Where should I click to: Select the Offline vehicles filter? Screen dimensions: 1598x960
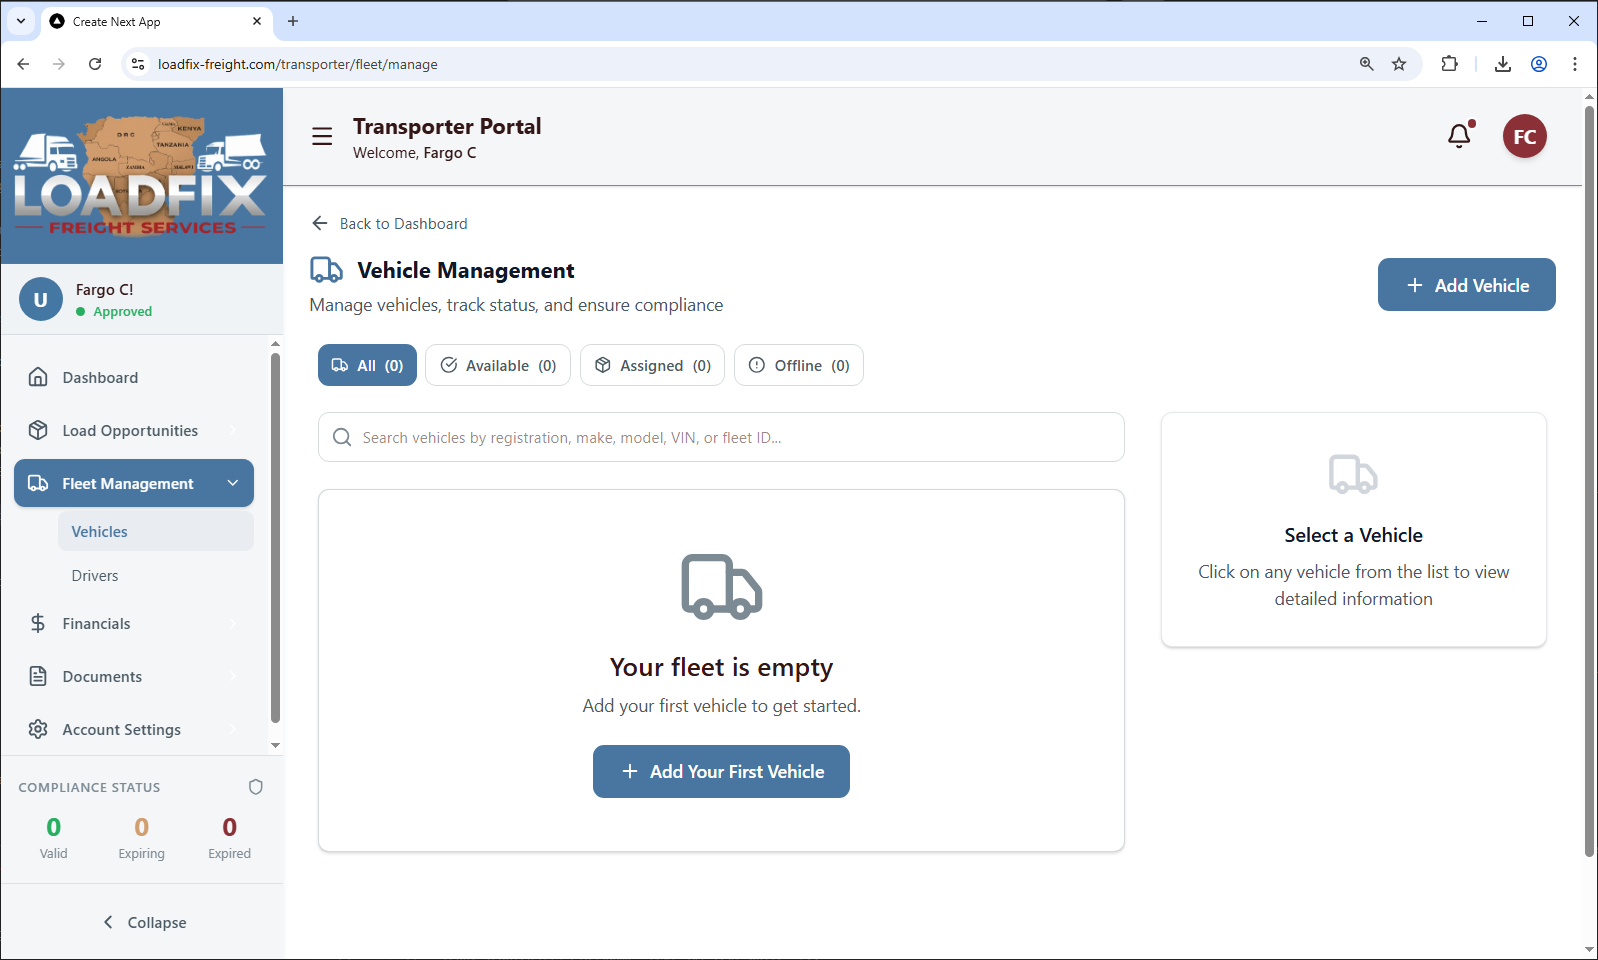tap(798, 366)
